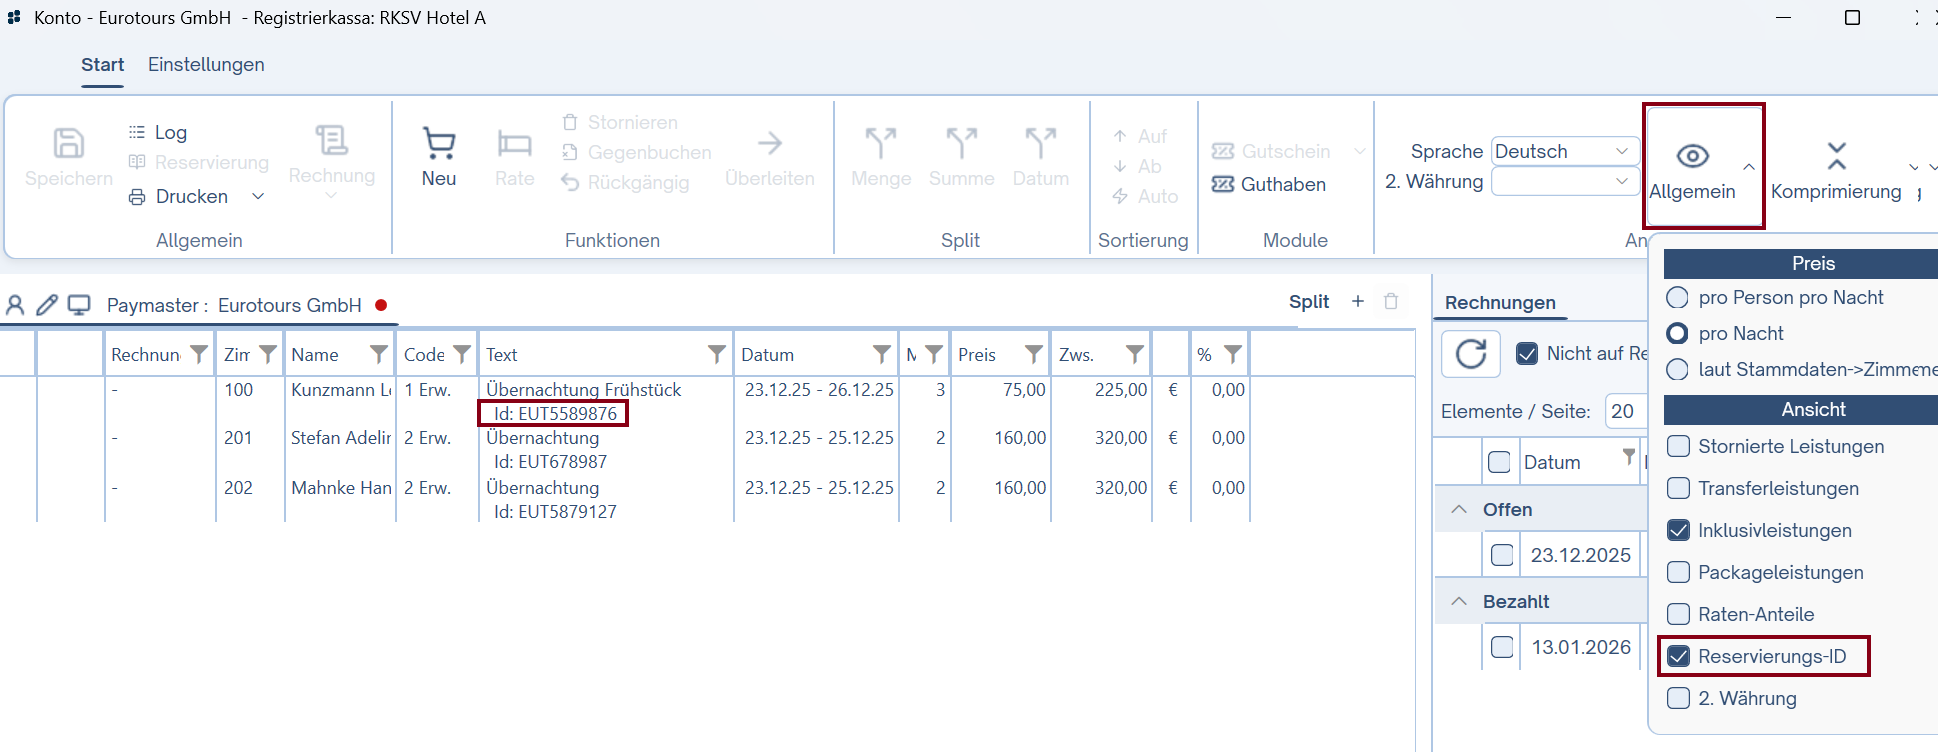Select the pro Person pro Nacht option
This screenshot has width=1938, height=752.
click(x=1678, y=298)
